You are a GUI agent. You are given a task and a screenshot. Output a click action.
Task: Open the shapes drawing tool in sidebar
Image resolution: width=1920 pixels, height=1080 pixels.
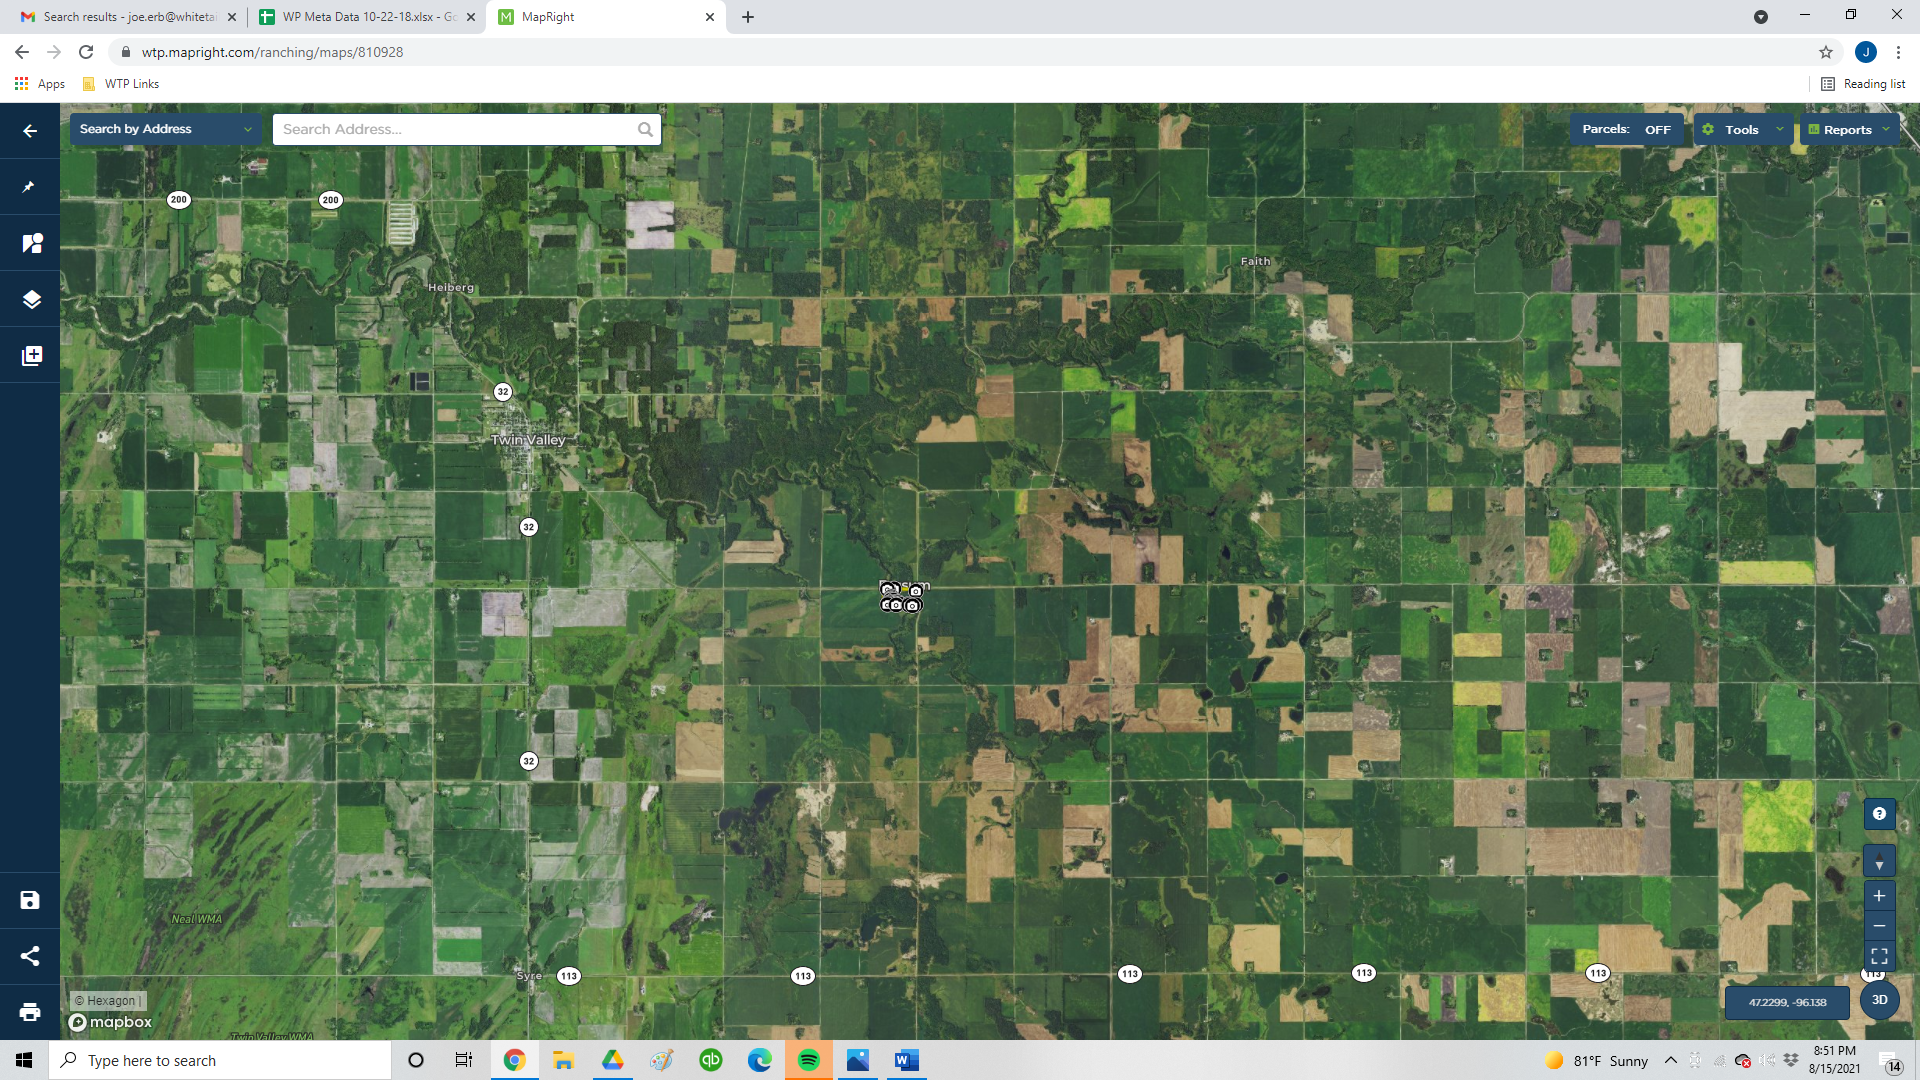(x=31, y=243)
